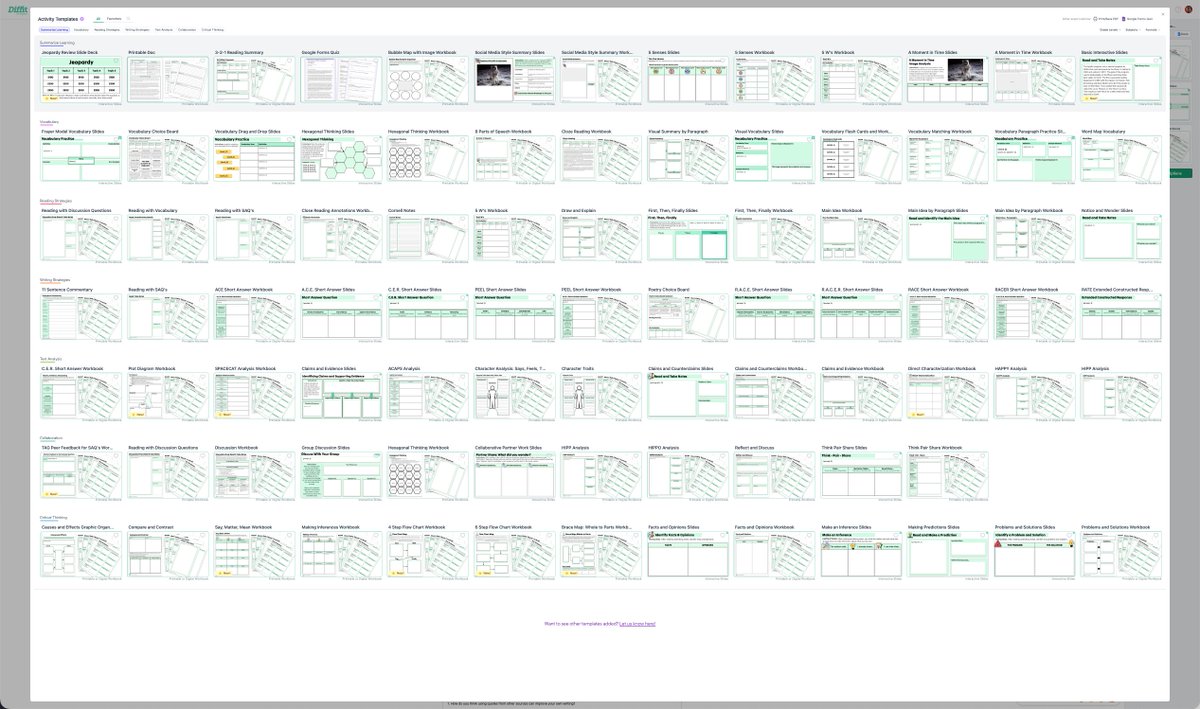
Task: Open the Grade Levels filter dropdown
Action: [1110, 30]
